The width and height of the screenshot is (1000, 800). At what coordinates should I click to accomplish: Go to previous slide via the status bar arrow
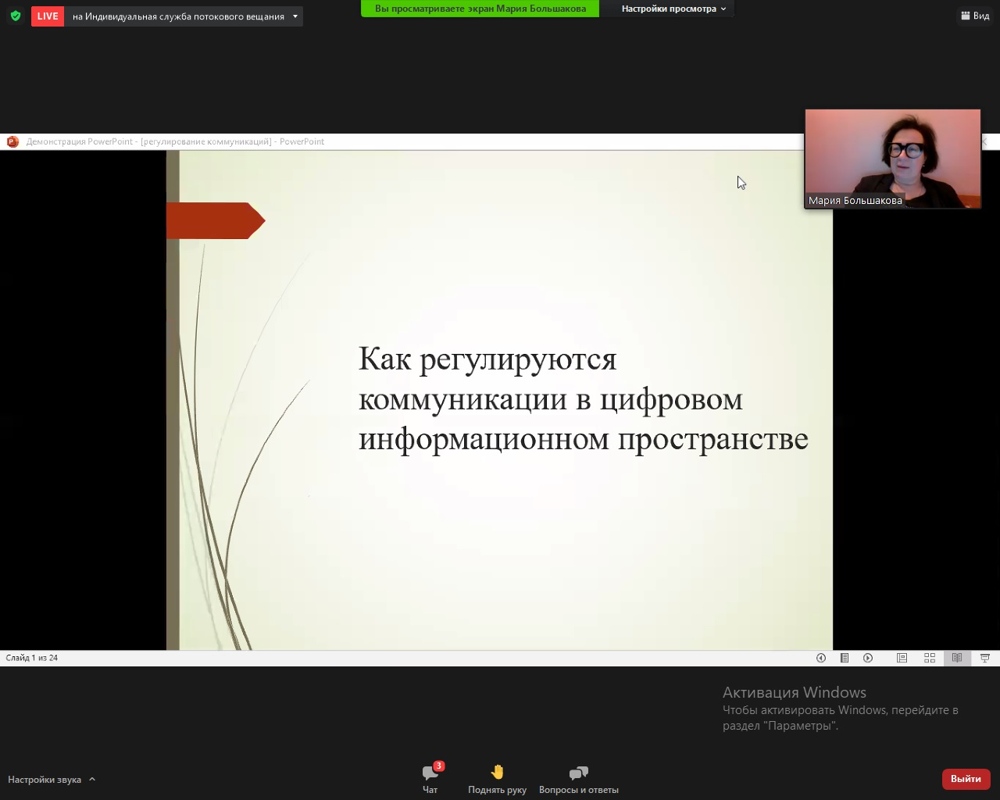(821, 658)
